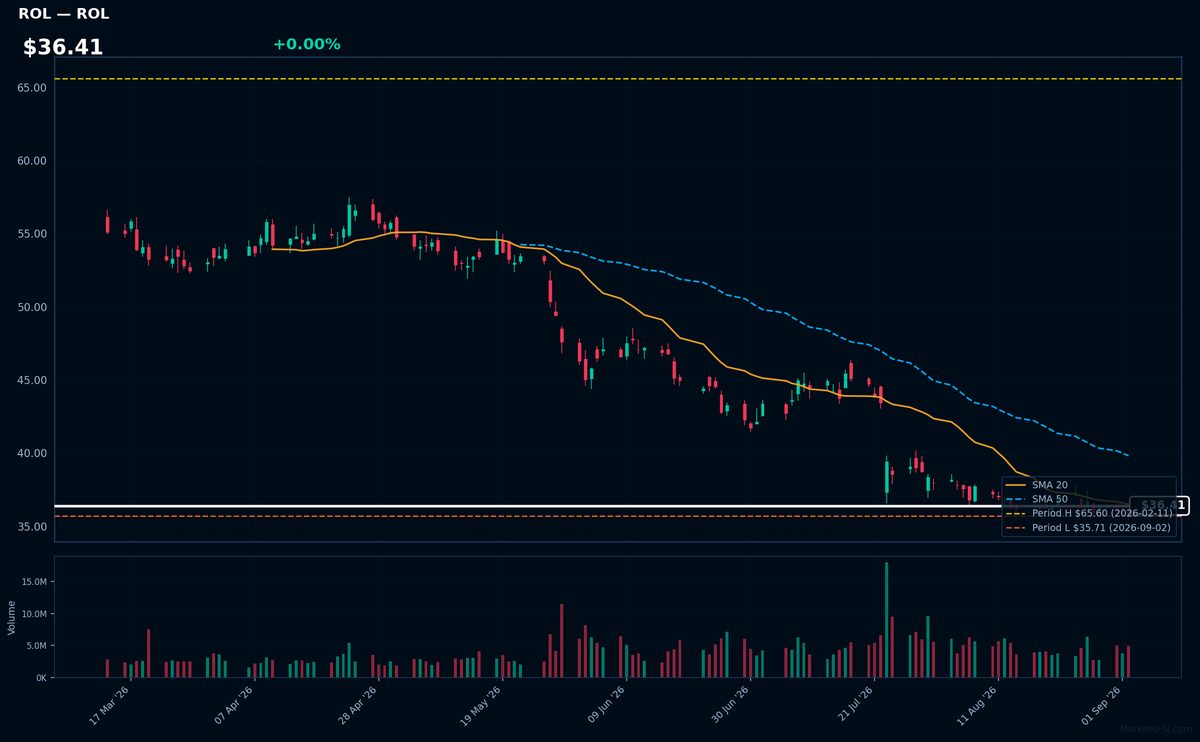The width and height of the screenshot is (1200, 742).
Task: Click the 21 Jul '26 date label
Action: click(x=854, y=705)
